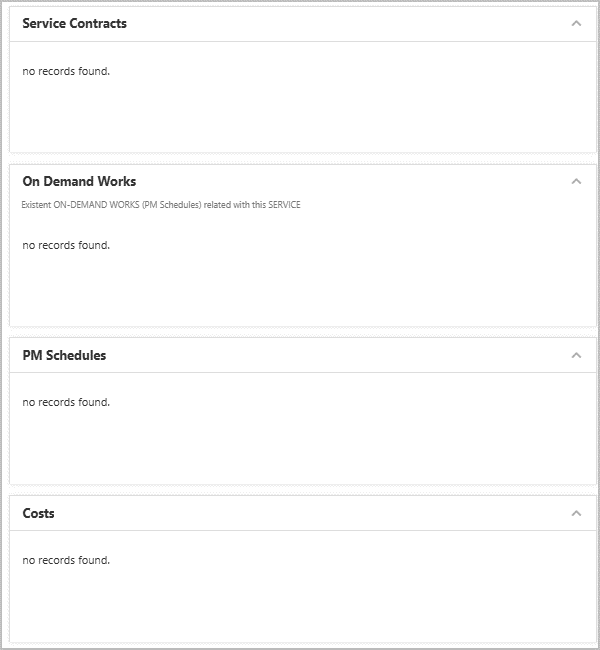Collapse the Service Contracts panel chevron
The image size is (600, 650).
click(x=576, y=24)
